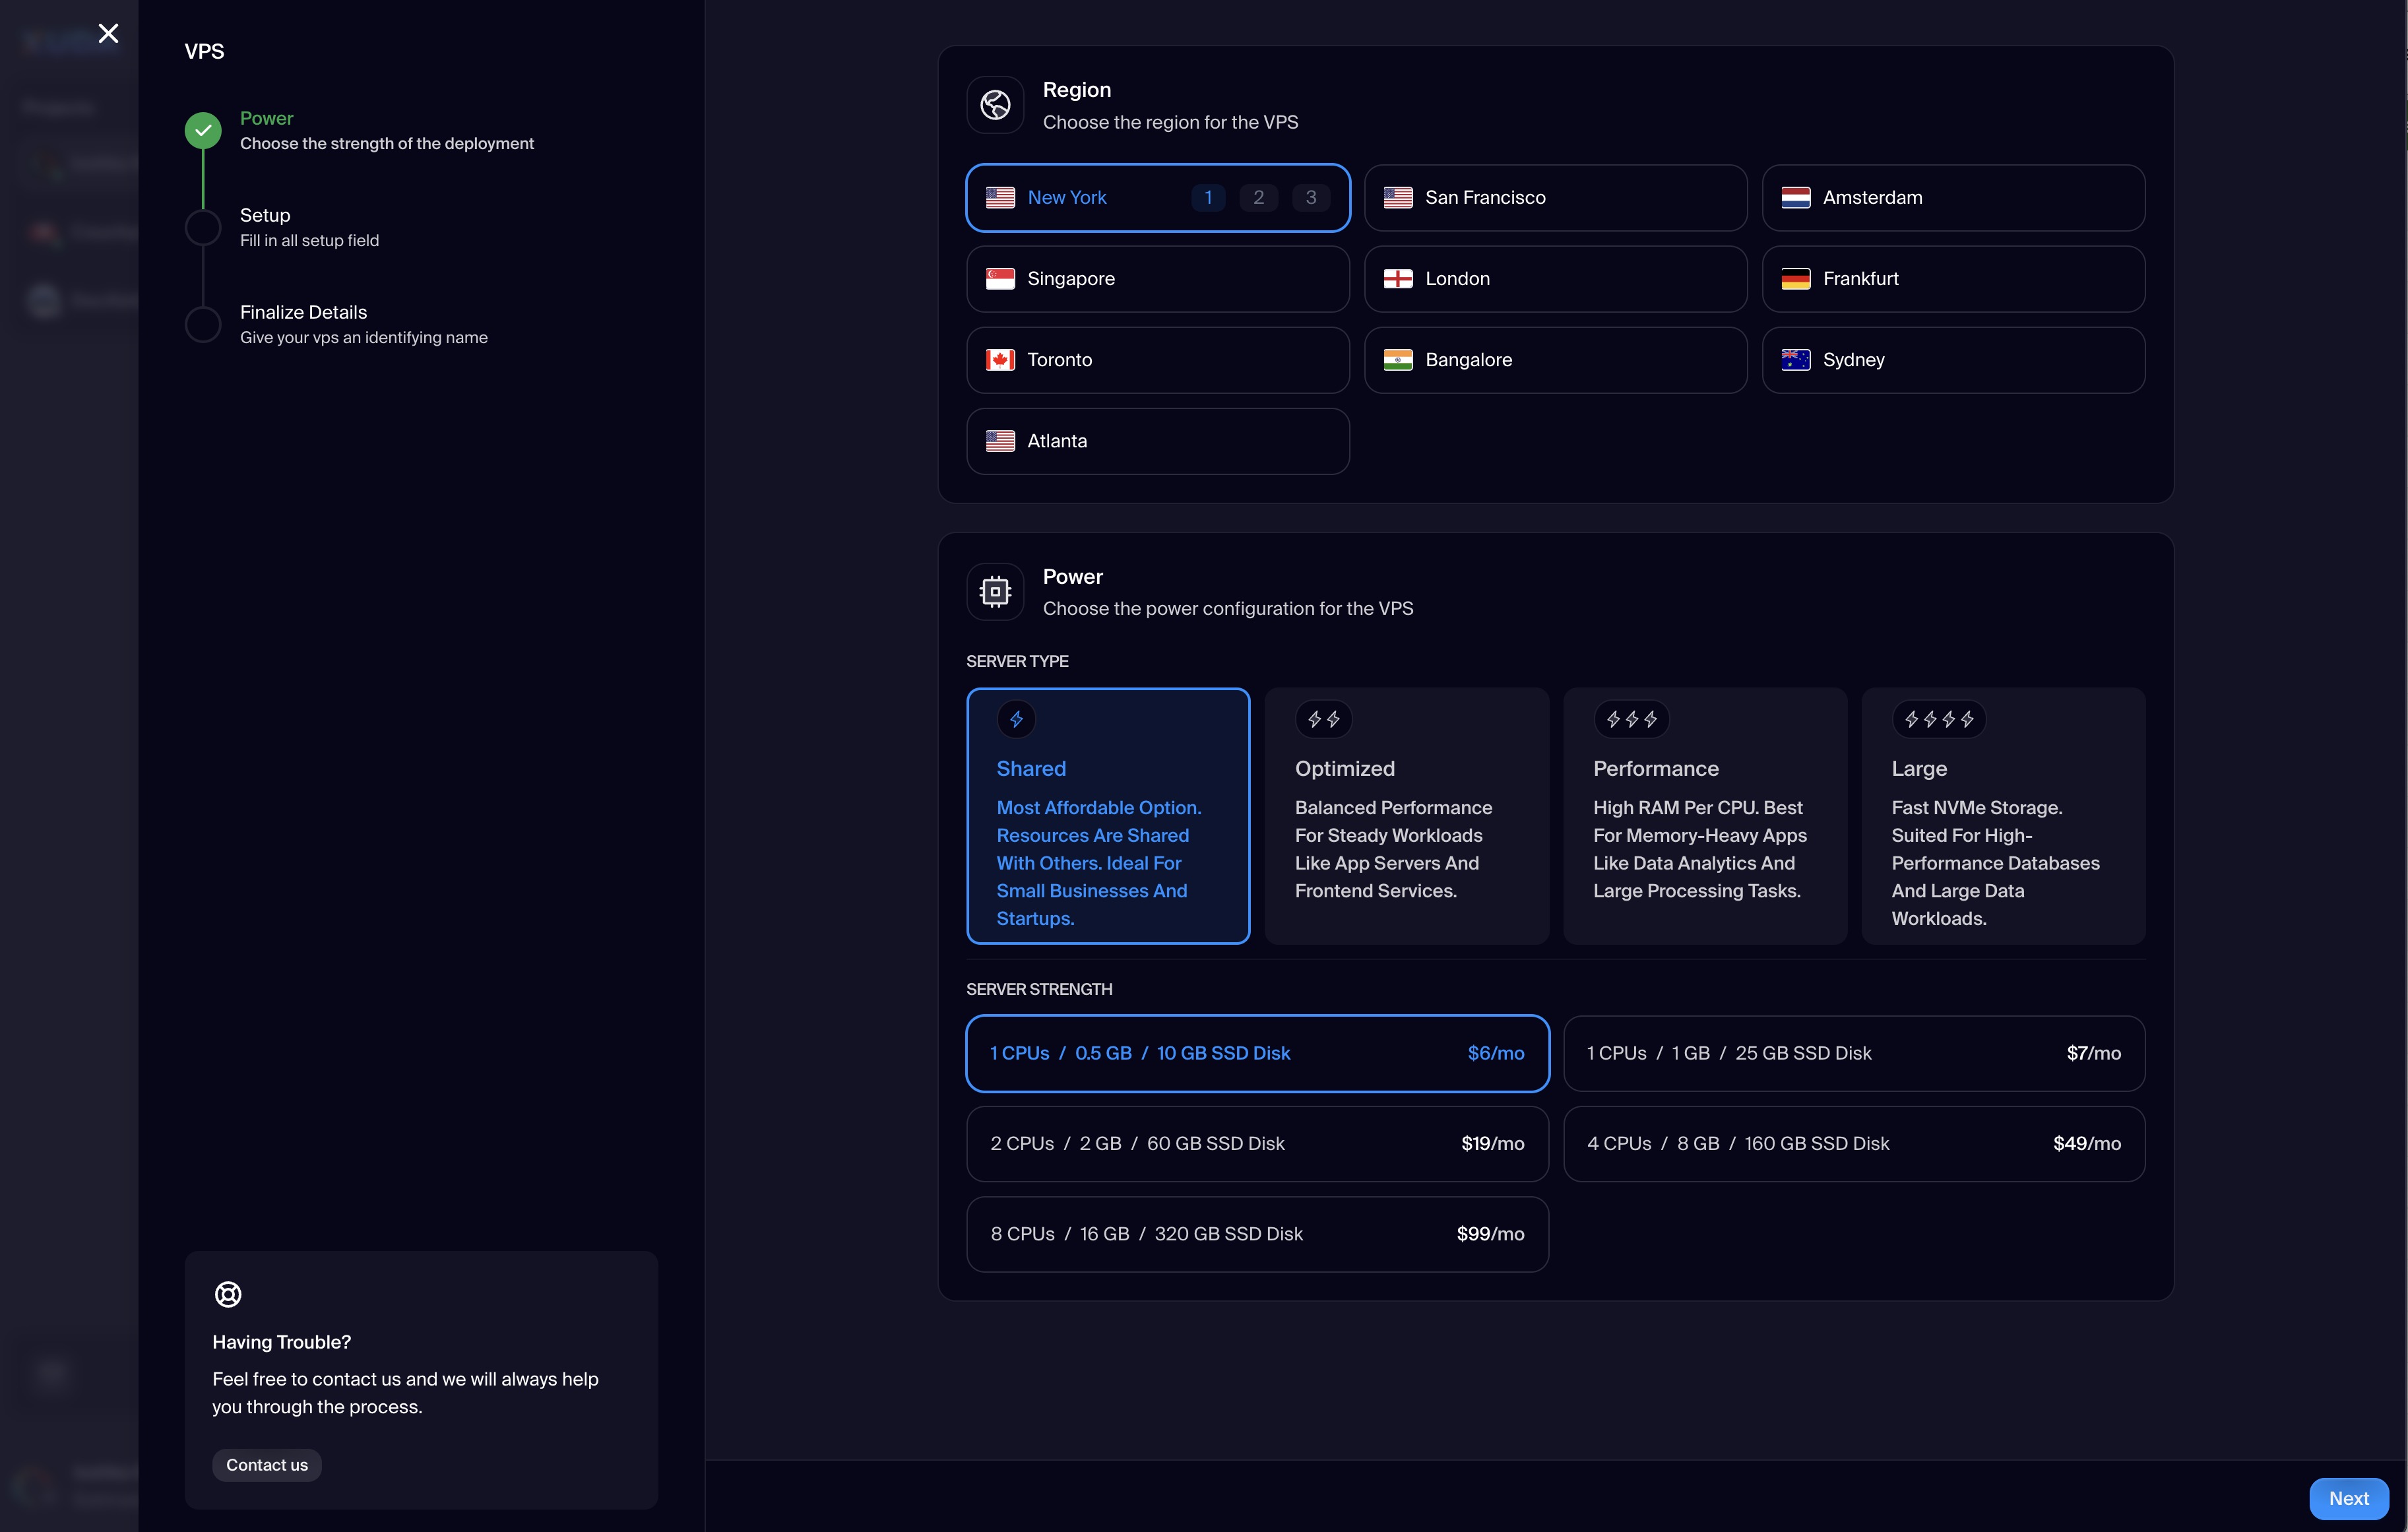Image resolution: width=2408 pixels, height=1532 pixels.
Task: Close the VPS wizard with the X
Action: click(108, 33)
